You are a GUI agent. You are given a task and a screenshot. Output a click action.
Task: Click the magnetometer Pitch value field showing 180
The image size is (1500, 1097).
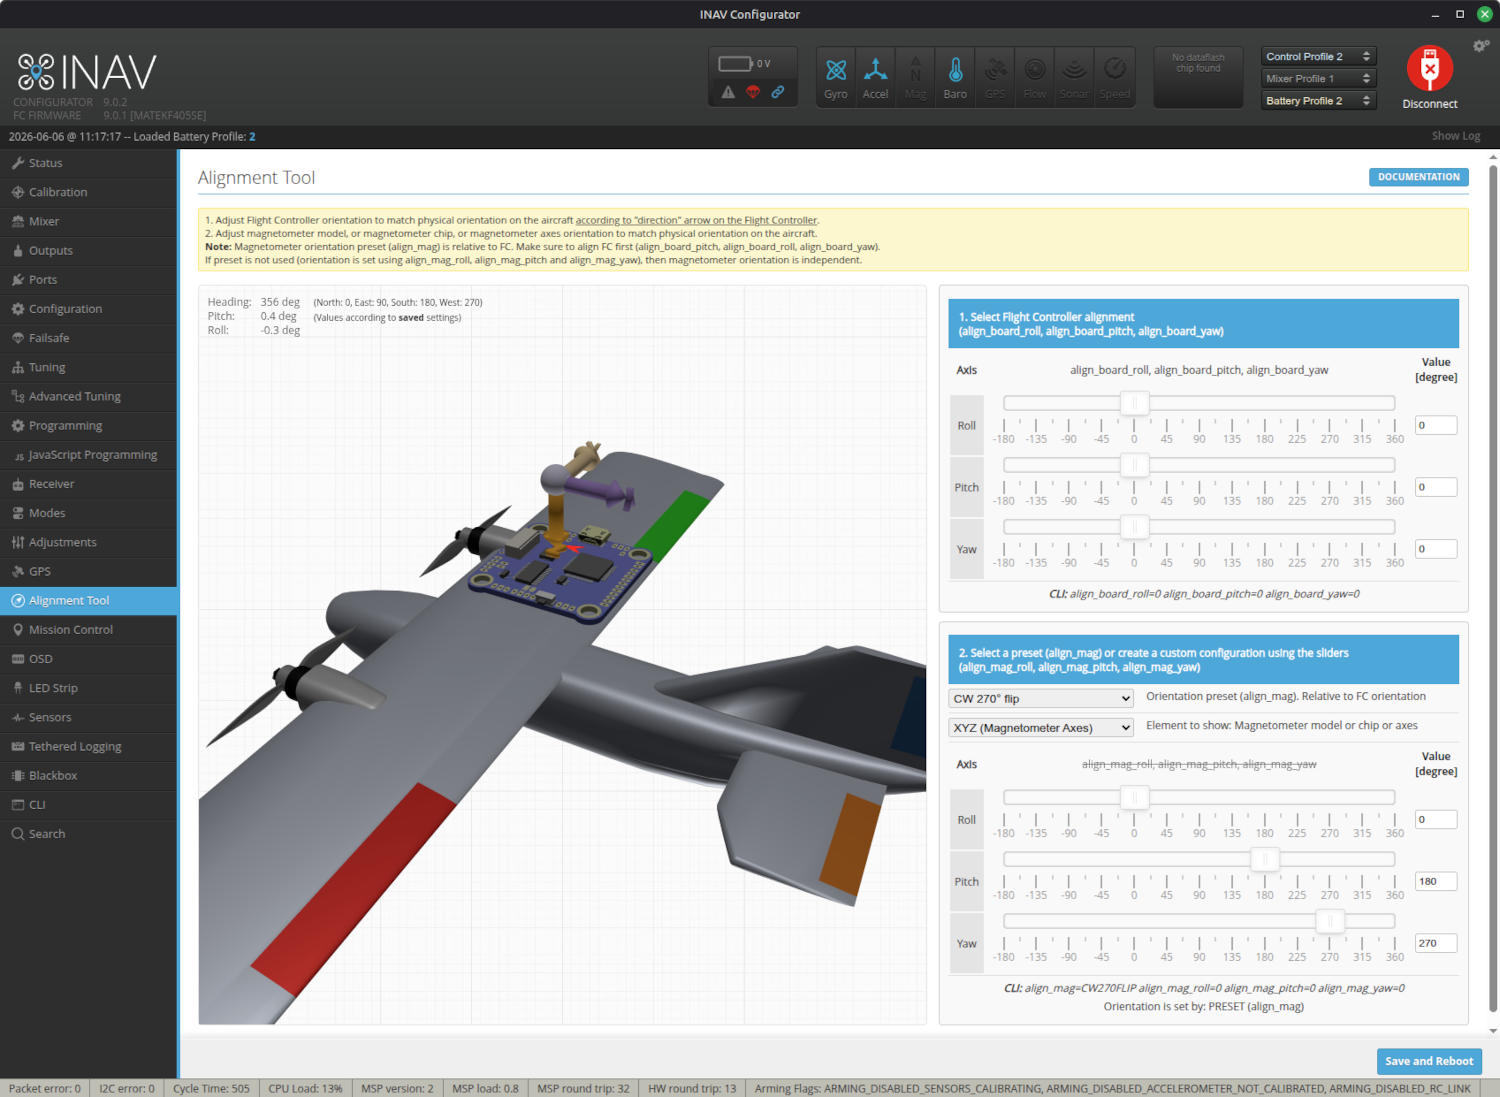point(1436,881)
